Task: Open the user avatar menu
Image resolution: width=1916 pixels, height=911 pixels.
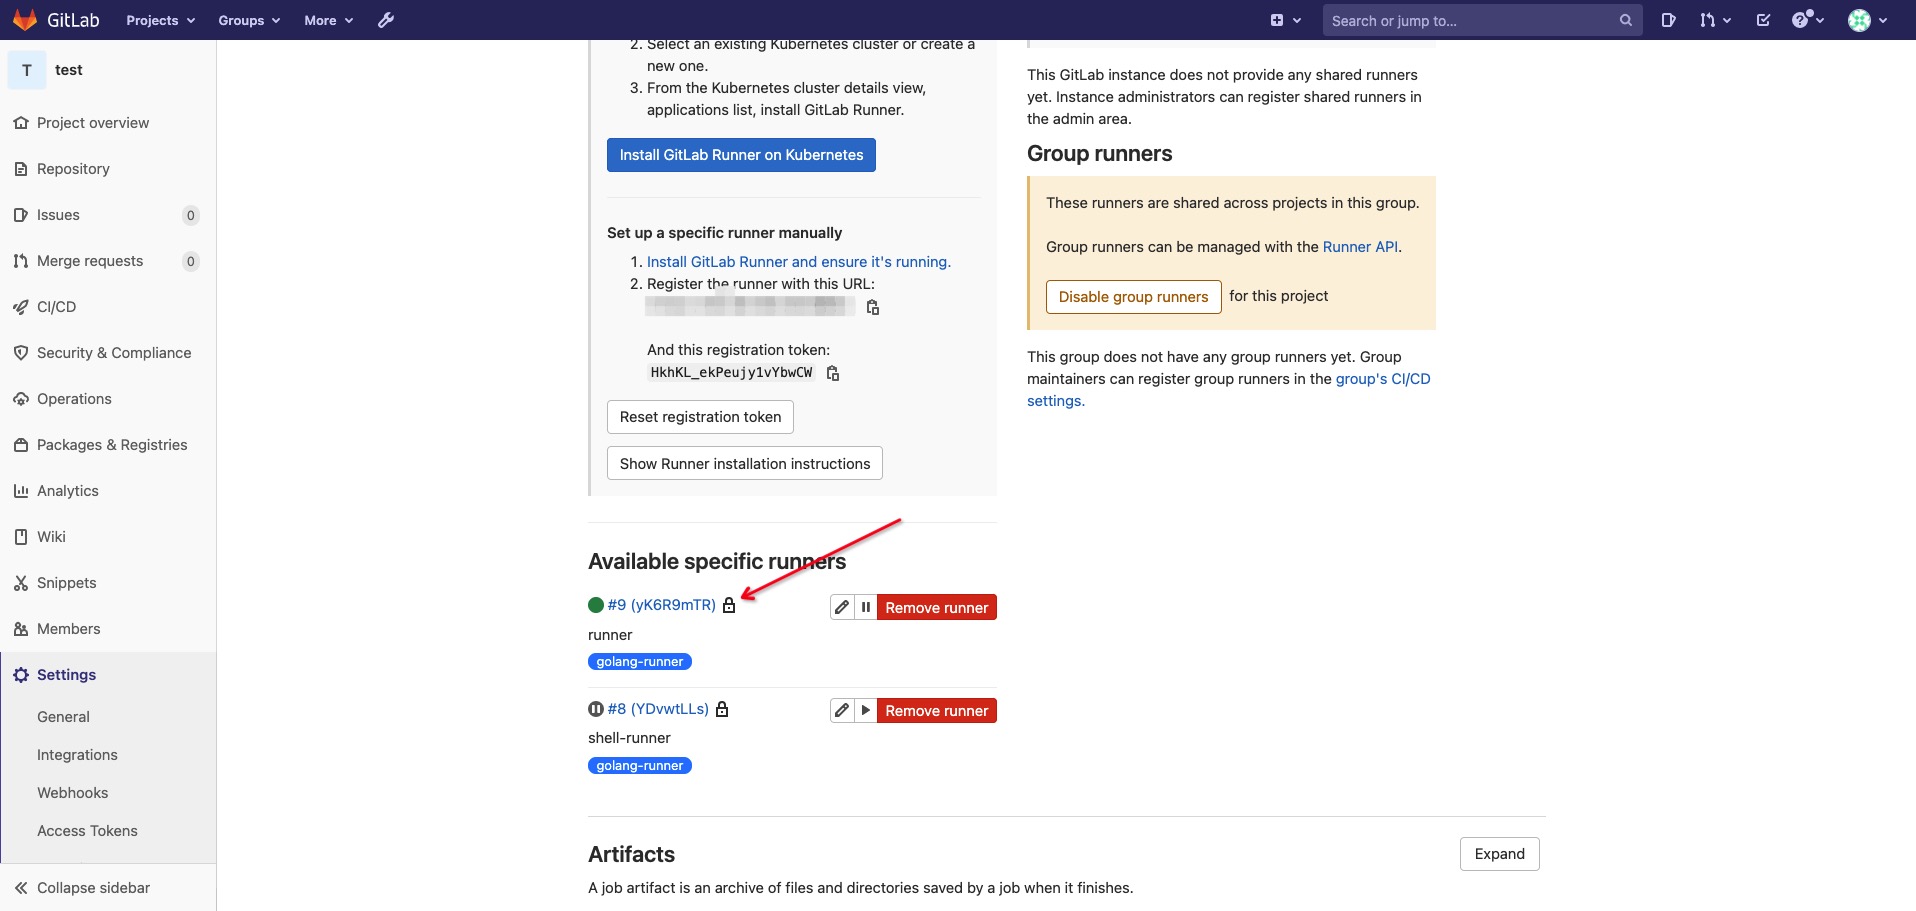Action: pyautogui.click(x=1867, y=20)
